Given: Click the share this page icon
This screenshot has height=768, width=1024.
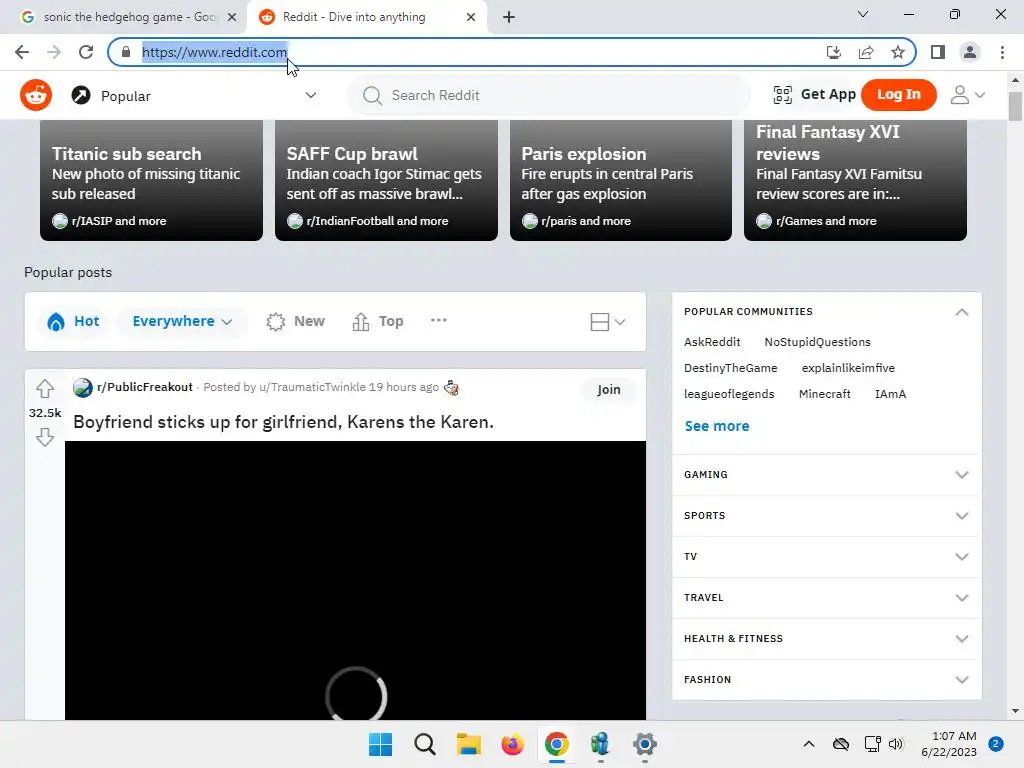Looking at the screenshot, I should click(x=866, y=52).
